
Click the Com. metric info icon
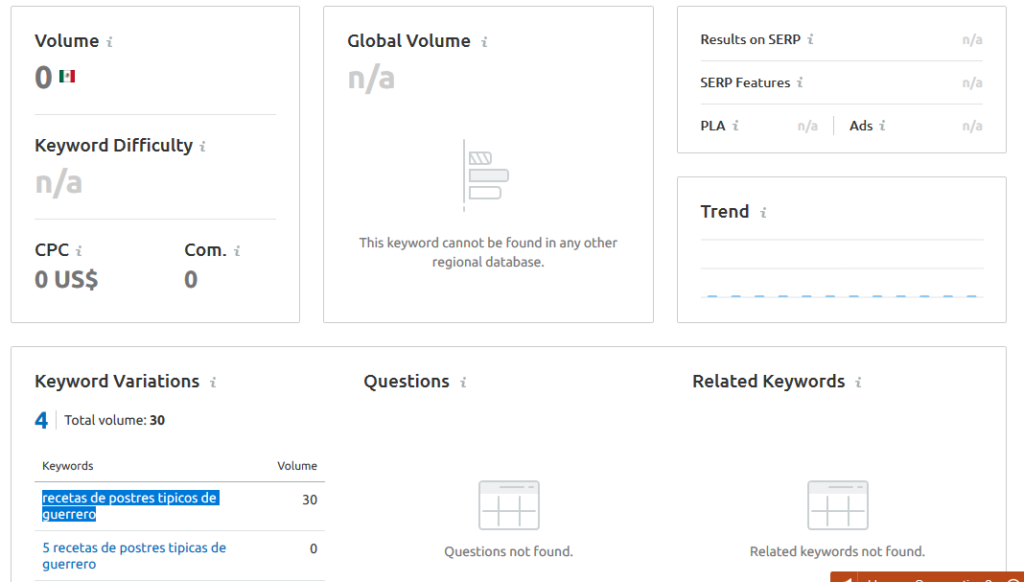[237, 250]
